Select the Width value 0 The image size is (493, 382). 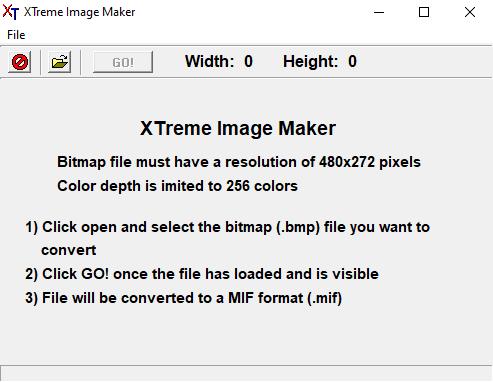pos(248,61)
